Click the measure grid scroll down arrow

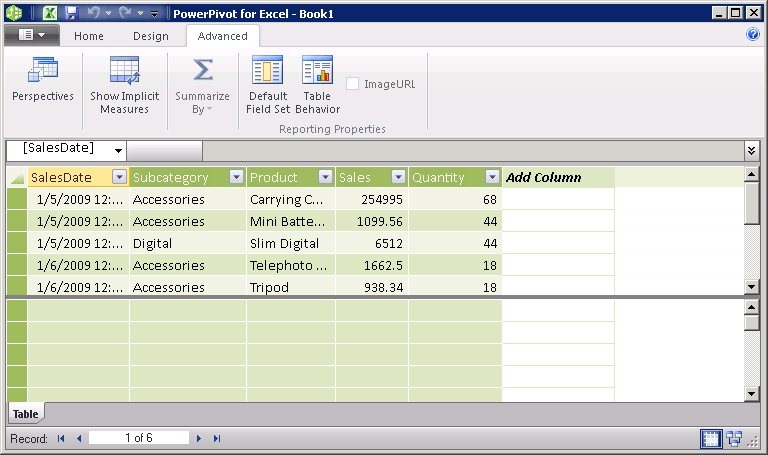point(751,393)
